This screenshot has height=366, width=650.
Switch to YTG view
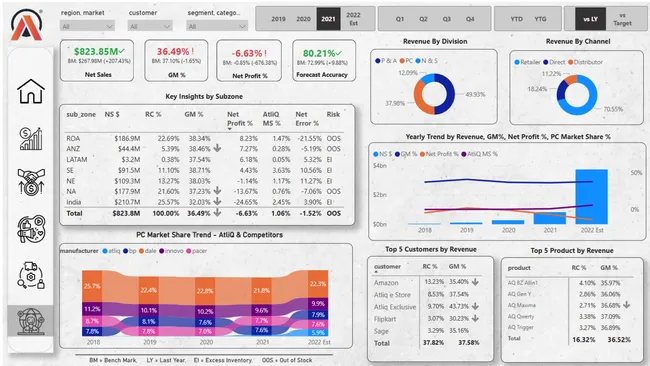[x=540, y=19]
